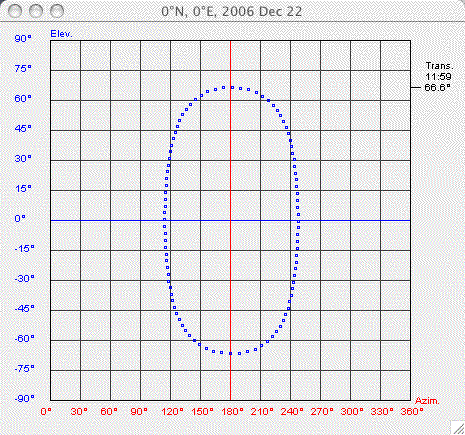Click the 180° azimuth tick label
This screenshot has width=465, height=435.
[232, 412]
